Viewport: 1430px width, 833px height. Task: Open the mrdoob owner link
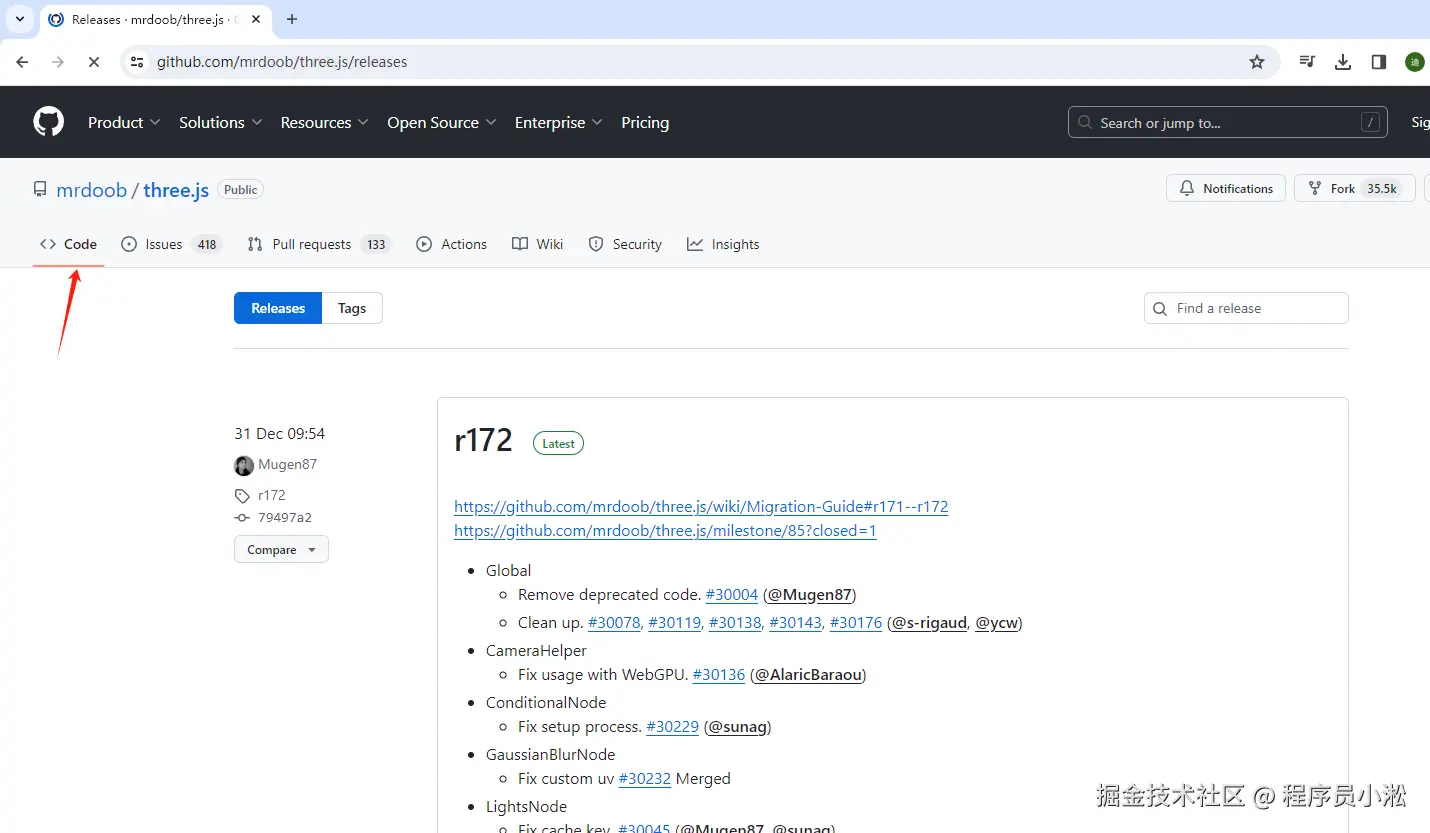[x=91, y=189]
